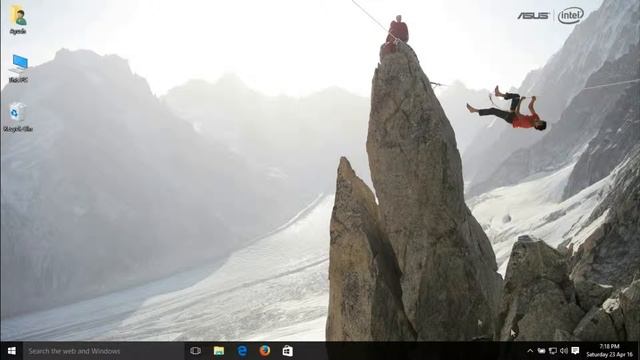Select the Recycle Bin desktop icon
Screen dimensions: 640x360
pos(18,117)
